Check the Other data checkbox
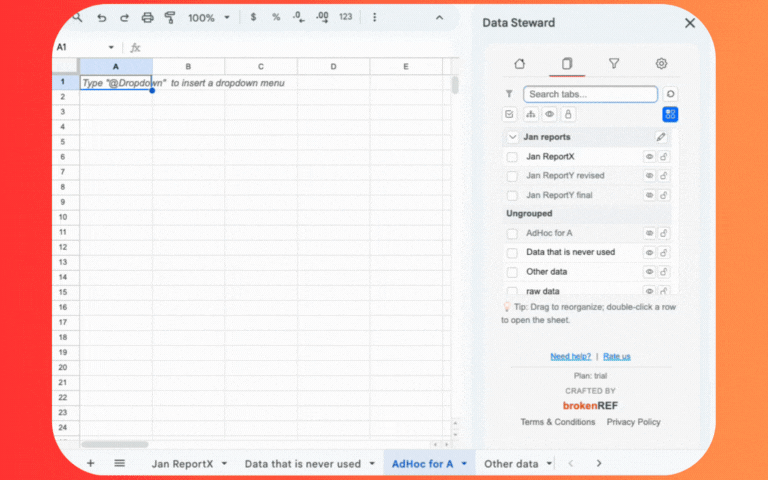The height and width of the screenshot is (480, 768). tap(512, 272)
